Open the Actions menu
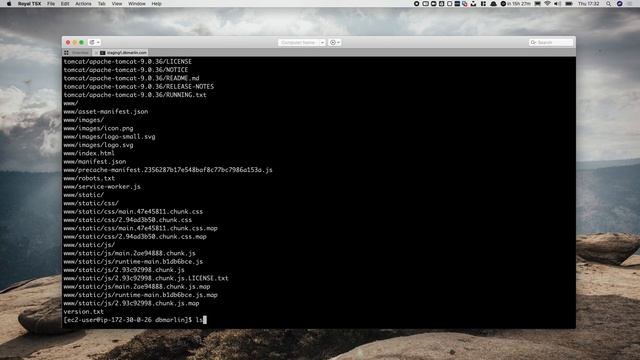Viewport: 640px width, 360px height. (83, 4)
